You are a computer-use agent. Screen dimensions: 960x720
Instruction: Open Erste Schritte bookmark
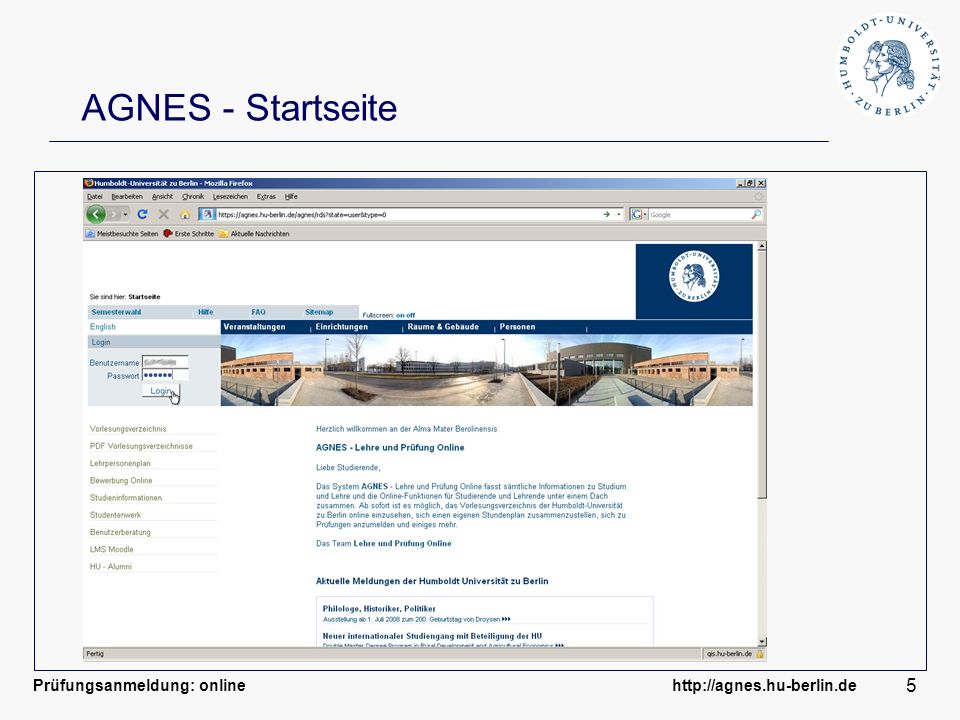189,233
